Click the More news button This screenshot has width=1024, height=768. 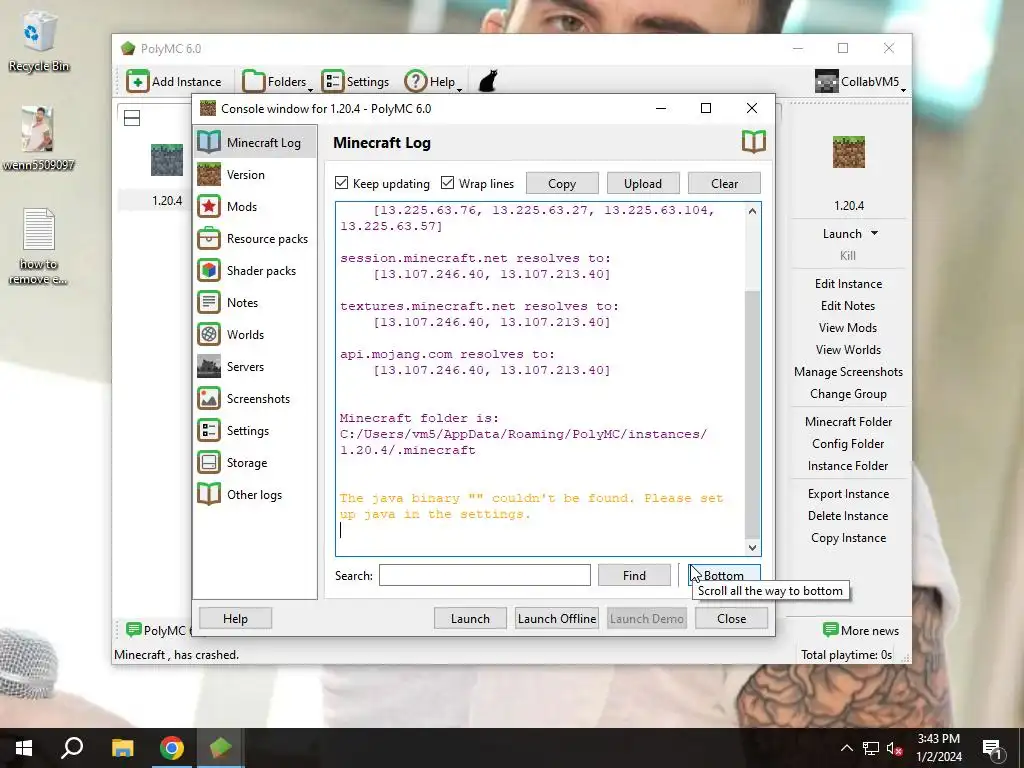[x=861, y=630]
